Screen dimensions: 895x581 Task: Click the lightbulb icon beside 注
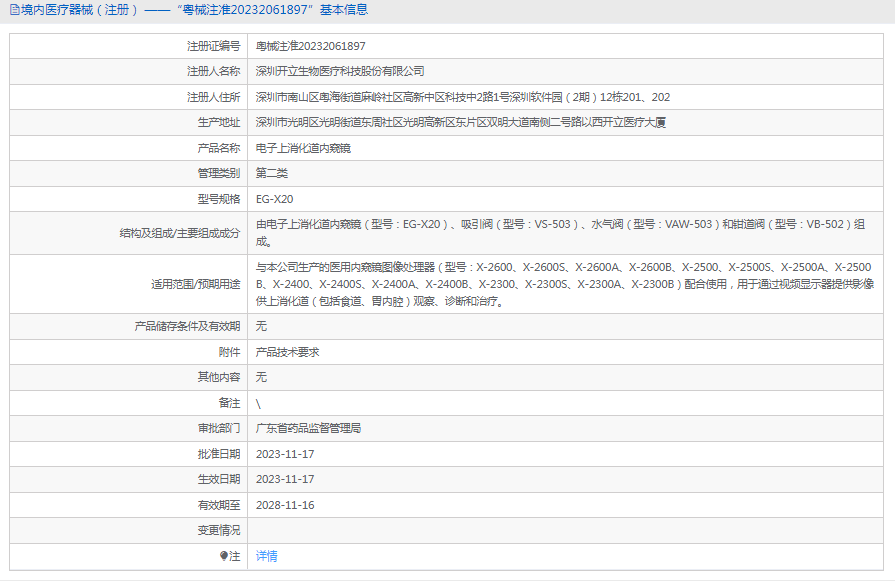point(224,556)
